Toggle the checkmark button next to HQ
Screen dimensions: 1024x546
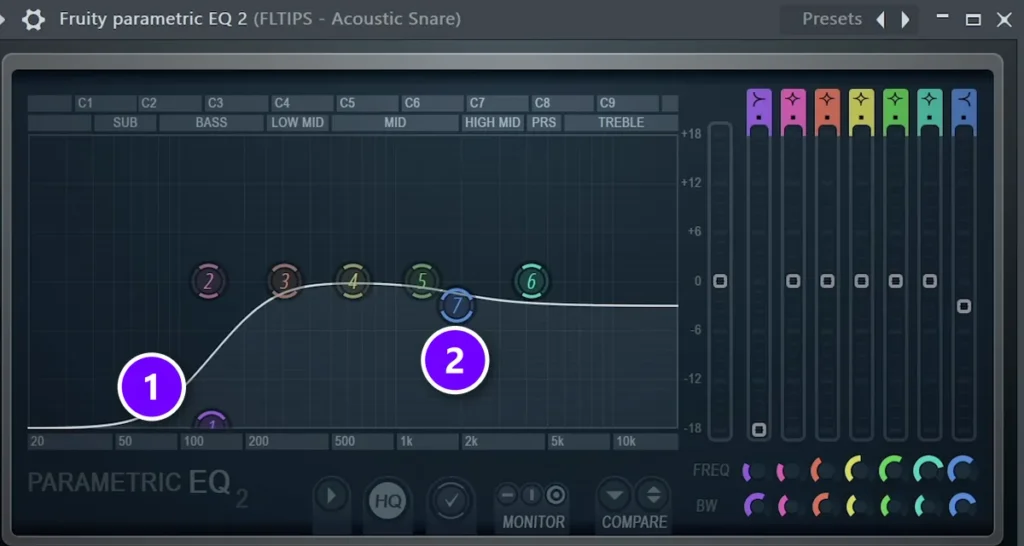click(x=451, y=502)
